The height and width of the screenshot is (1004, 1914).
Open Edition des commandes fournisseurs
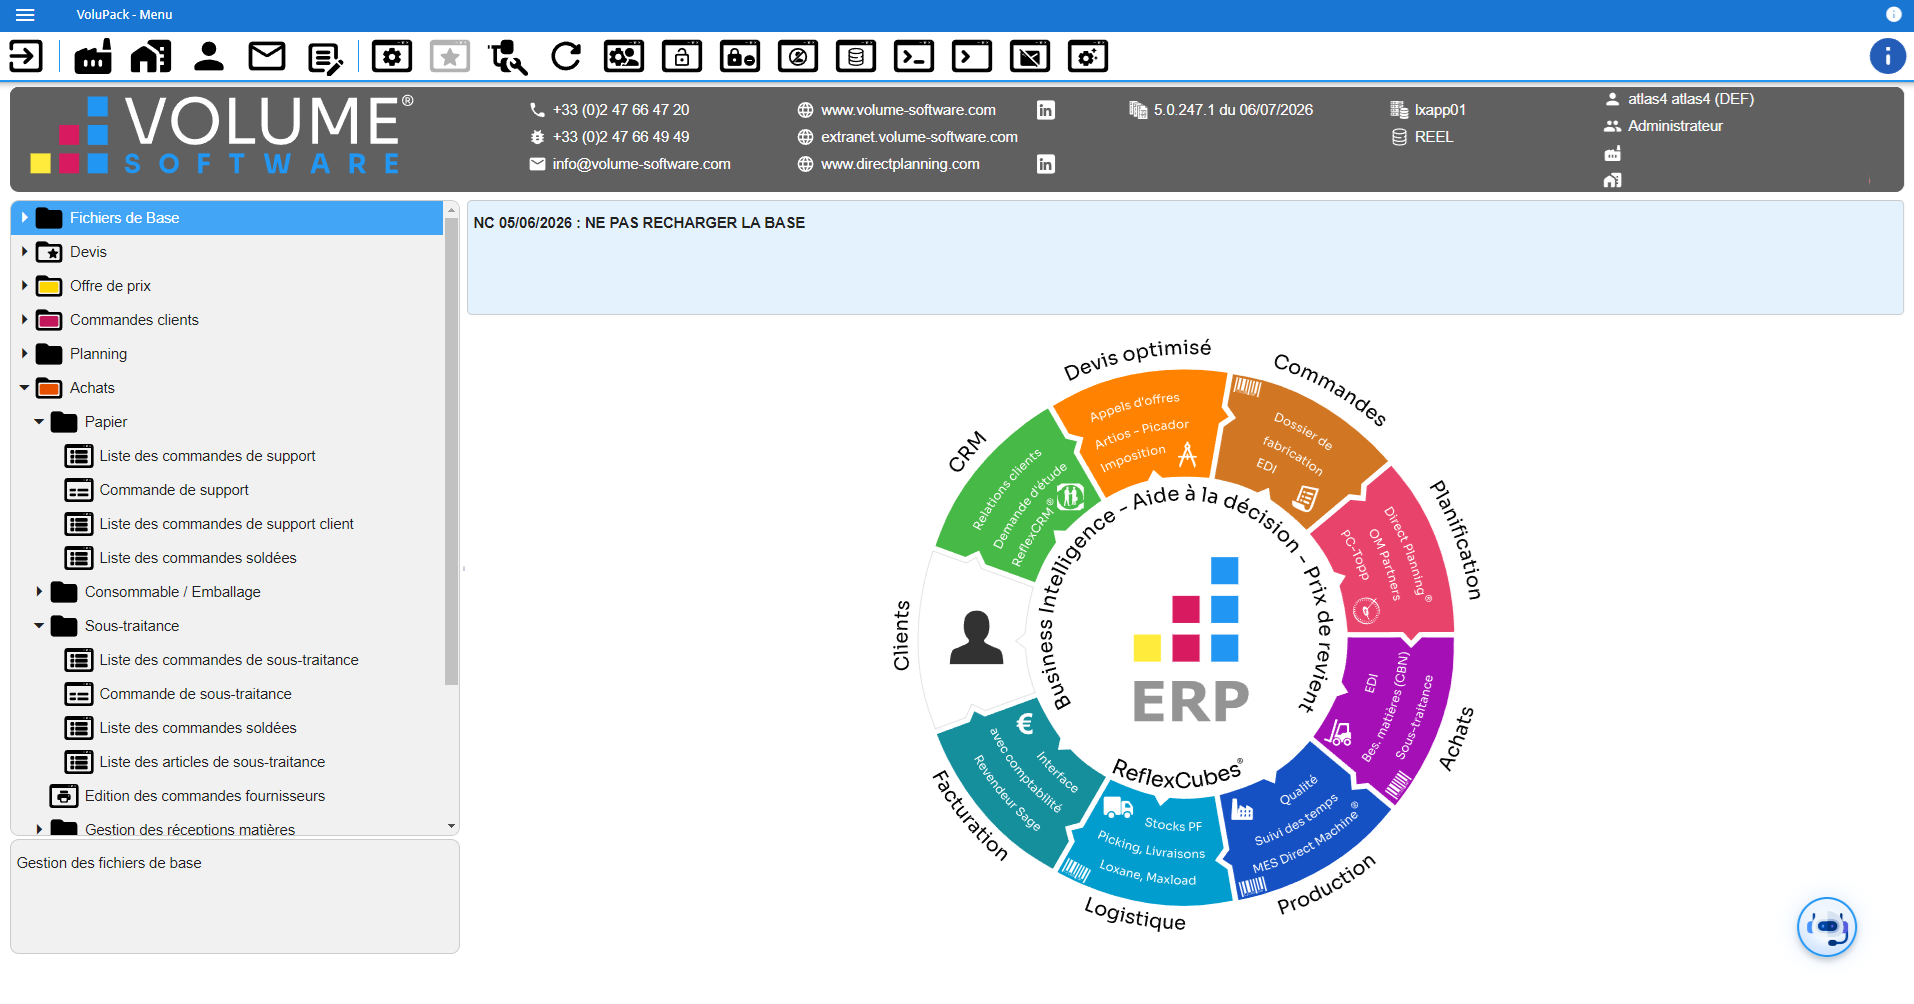click(204, 796)
